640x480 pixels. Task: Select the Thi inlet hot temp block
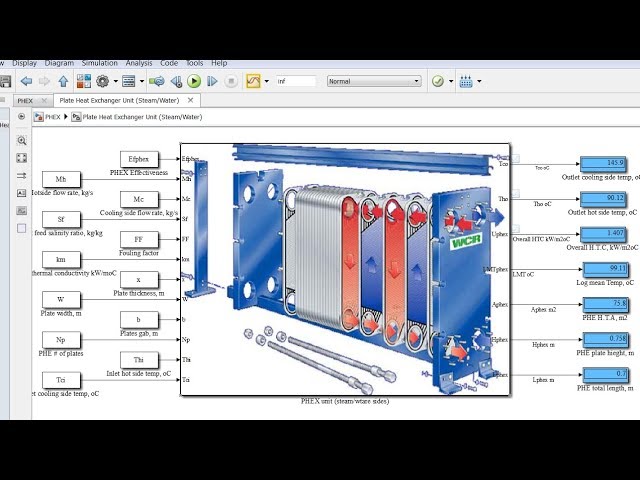[139, 360]
